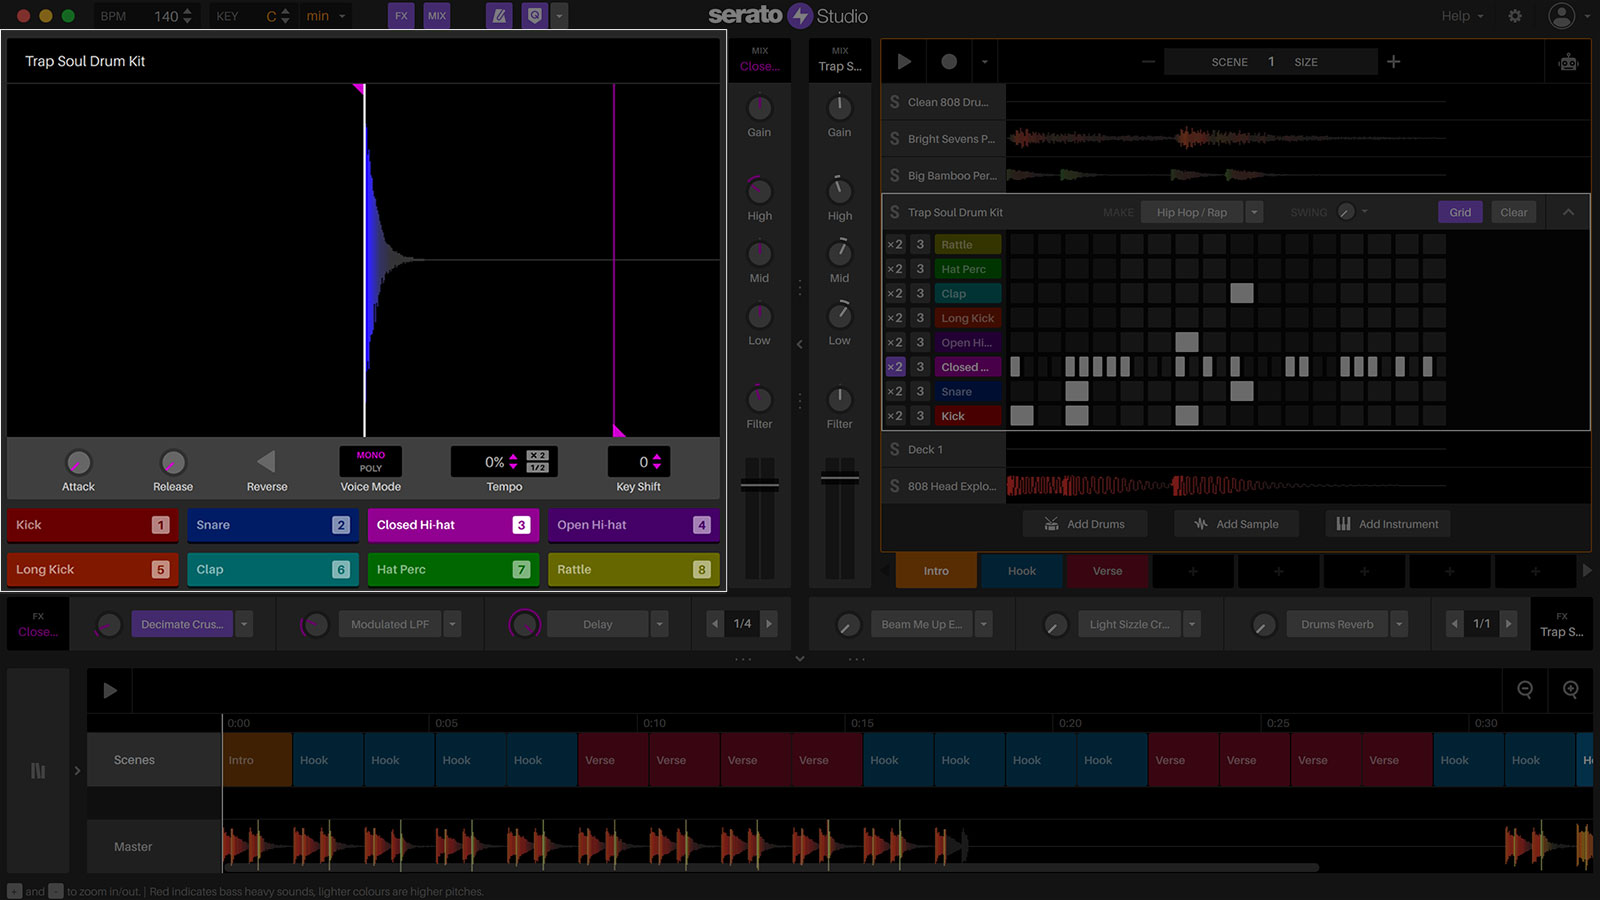Toggle x2 on the Rattle row
Viewport: 1600px width, 900px height.
[x=895, y=245]
